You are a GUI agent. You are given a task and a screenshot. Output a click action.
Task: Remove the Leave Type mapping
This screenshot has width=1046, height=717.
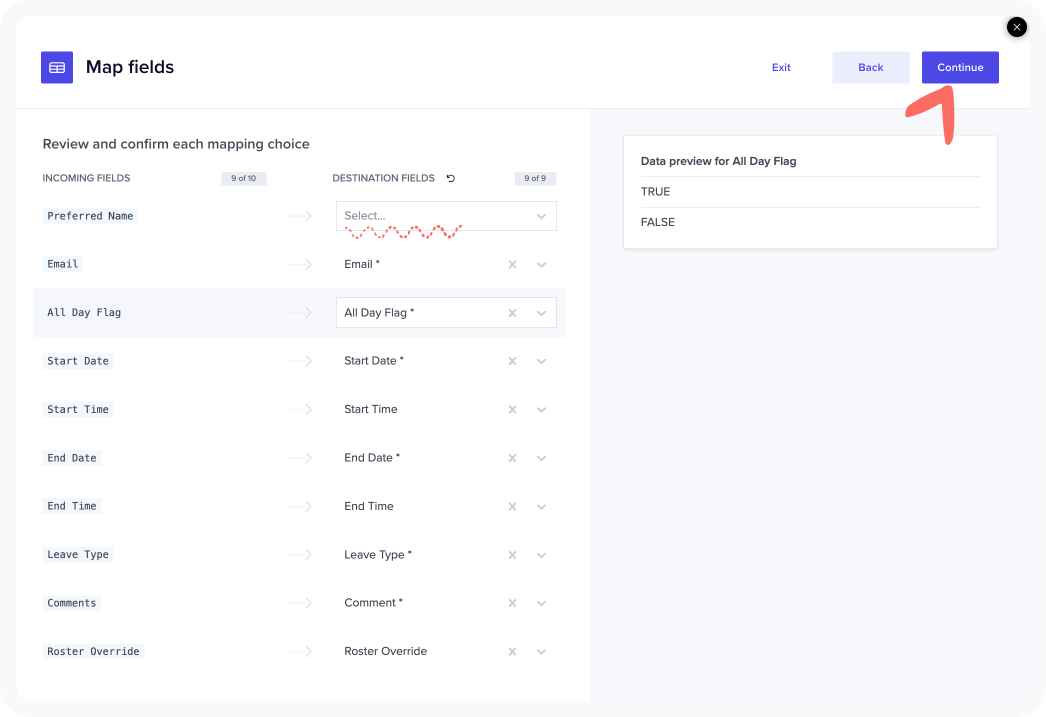point(512,555)
